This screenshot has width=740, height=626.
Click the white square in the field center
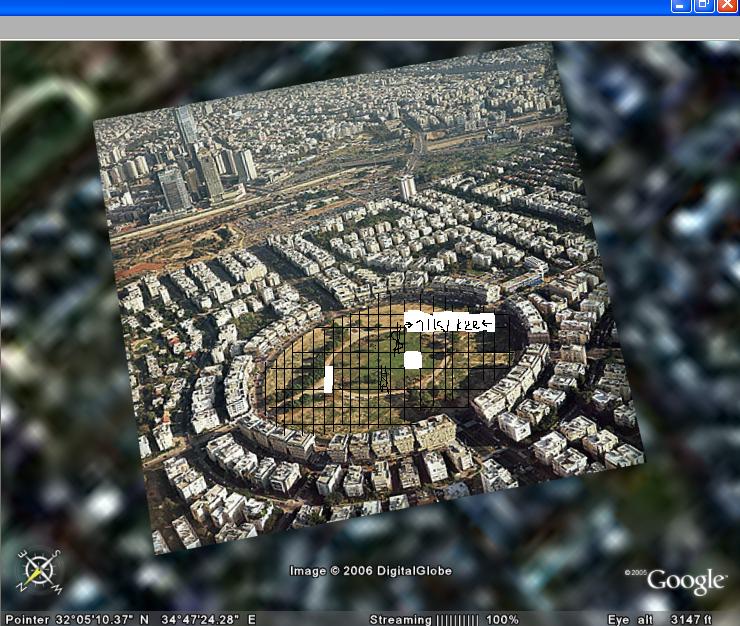[413, 360]
